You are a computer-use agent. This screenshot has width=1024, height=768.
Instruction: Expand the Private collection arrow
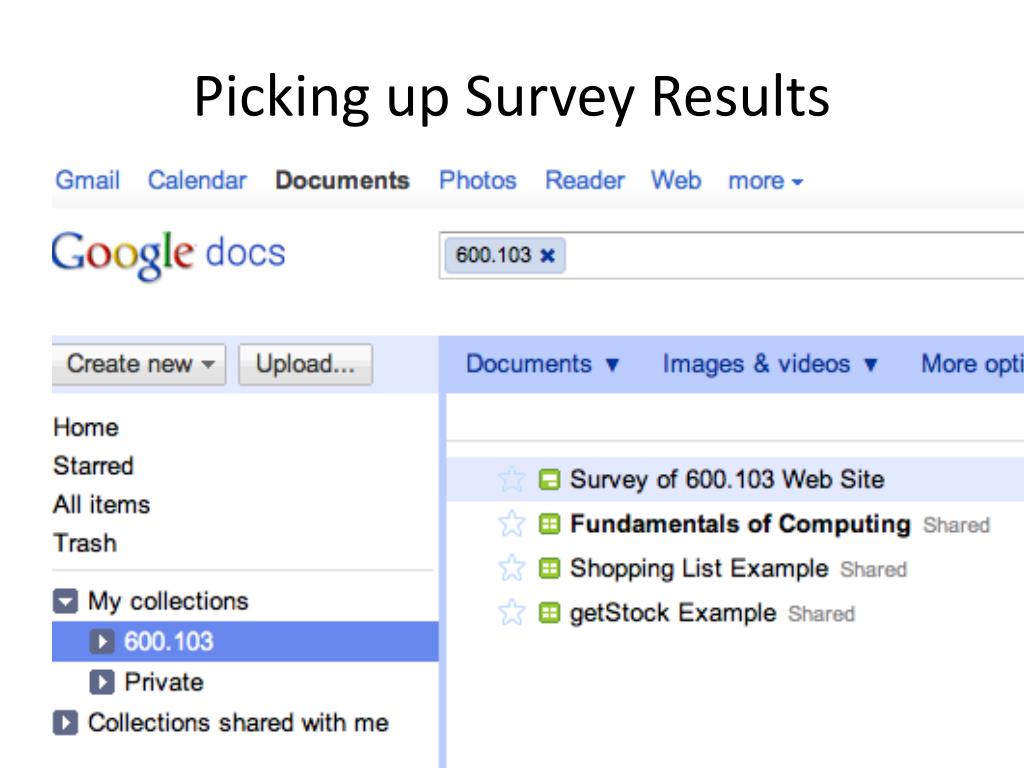pos(102,682)
